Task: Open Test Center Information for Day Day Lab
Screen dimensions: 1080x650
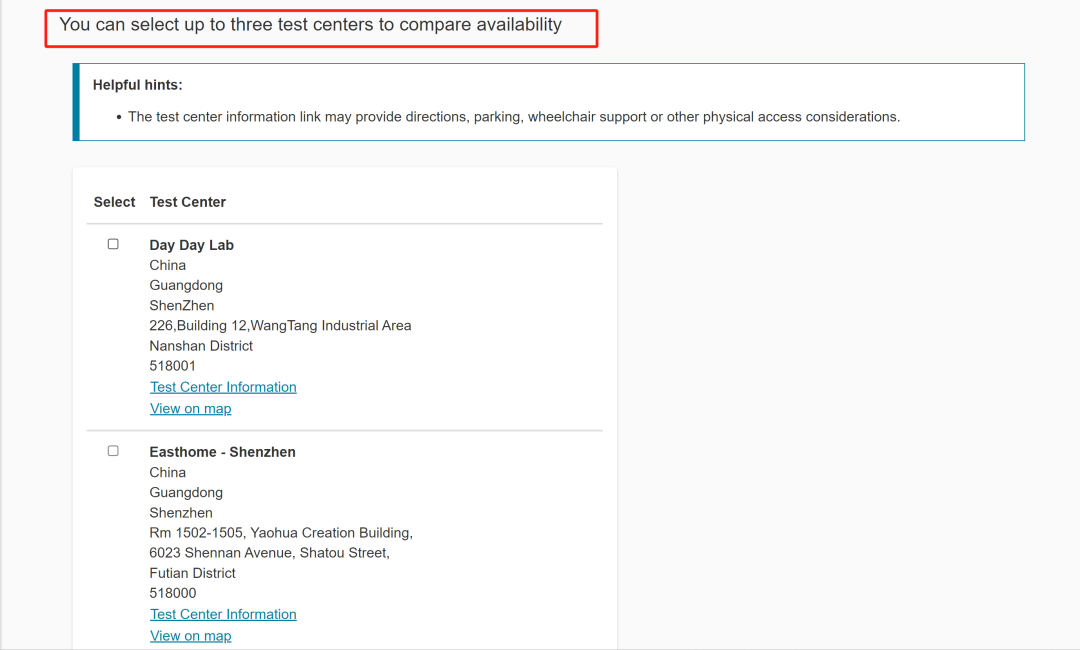Action: tap(223, 387)
